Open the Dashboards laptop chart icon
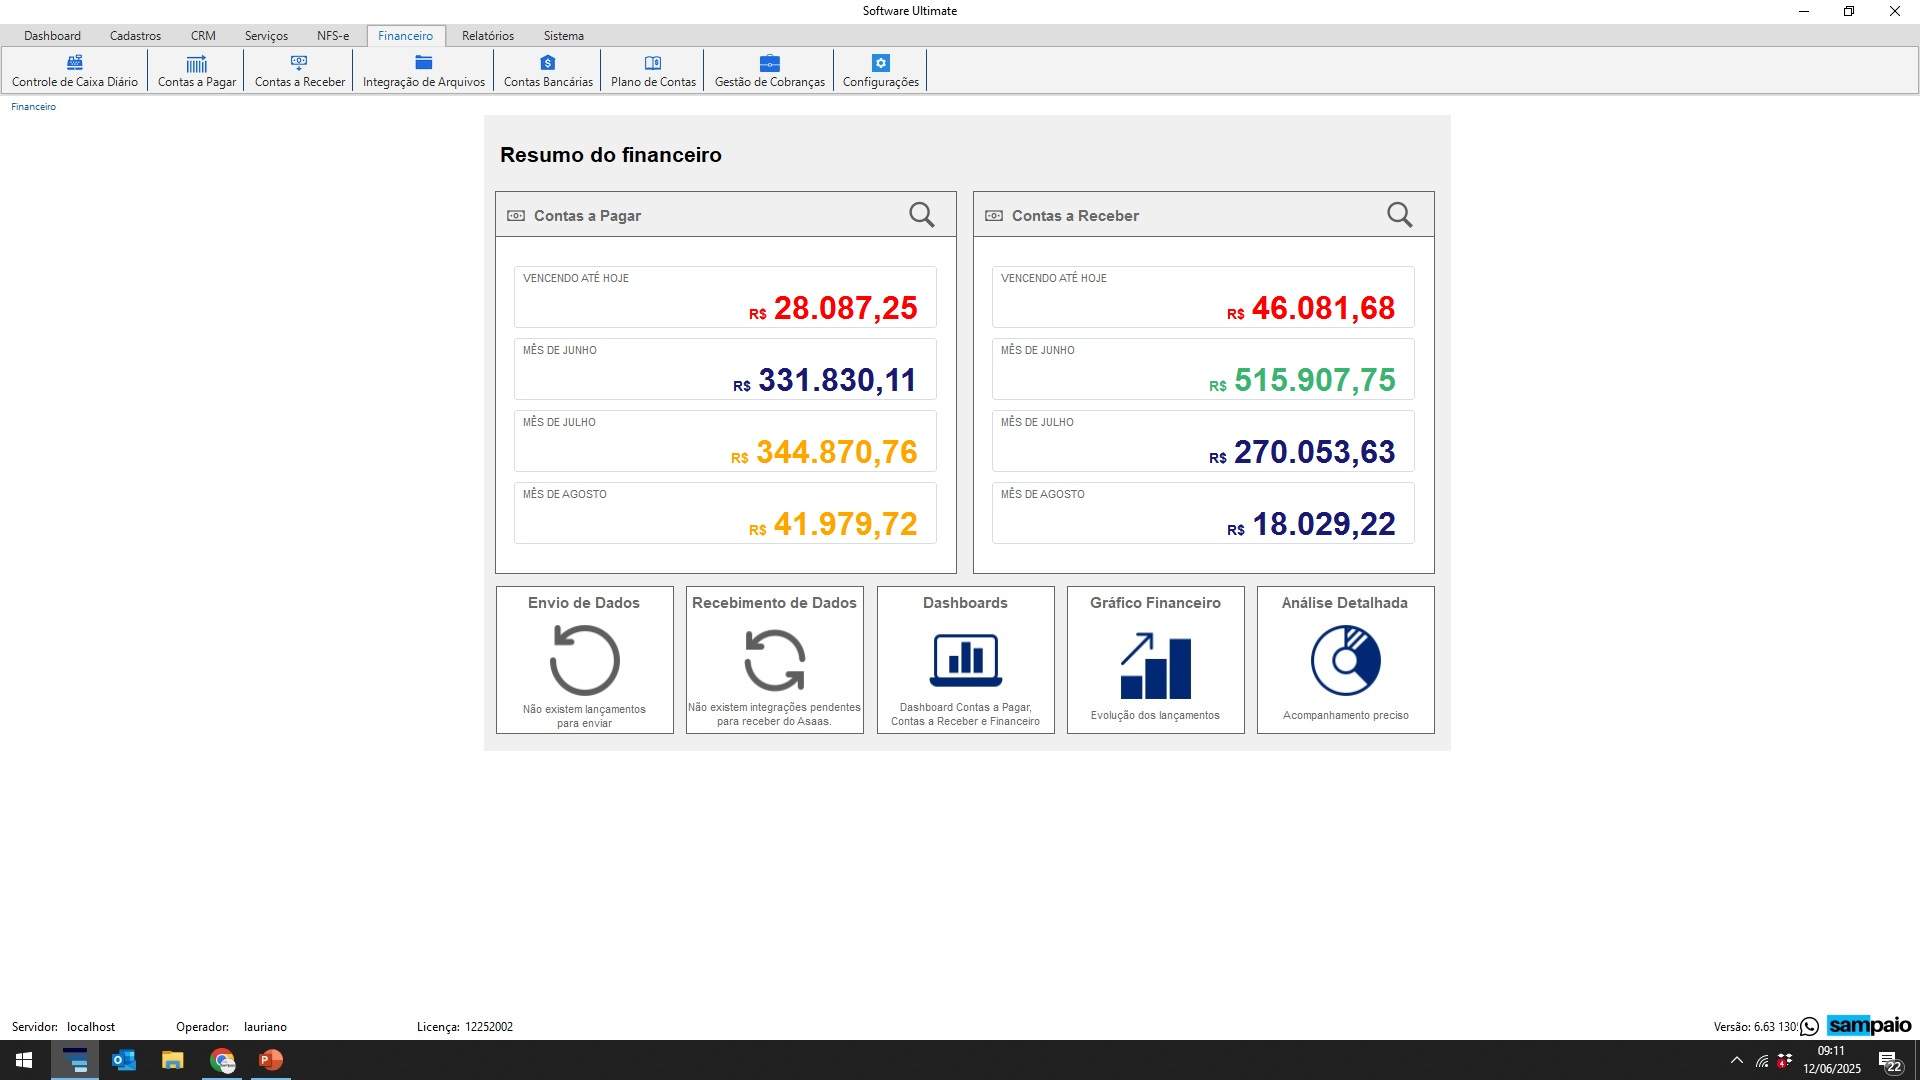 click(966, 660)
